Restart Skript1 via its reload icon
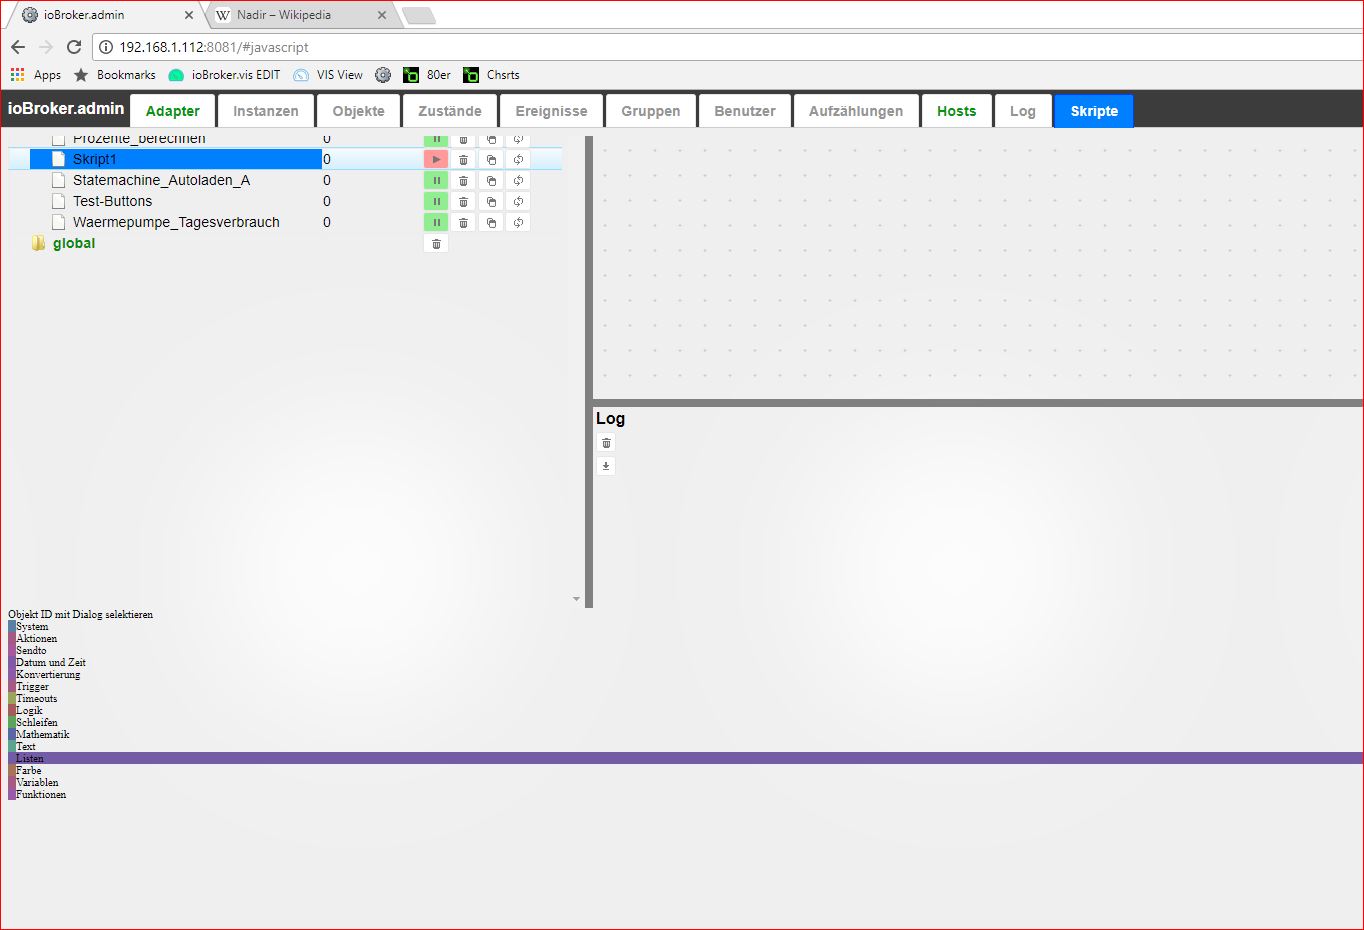The height and width of the screenshot is (930, 1364). pos(518,159)
